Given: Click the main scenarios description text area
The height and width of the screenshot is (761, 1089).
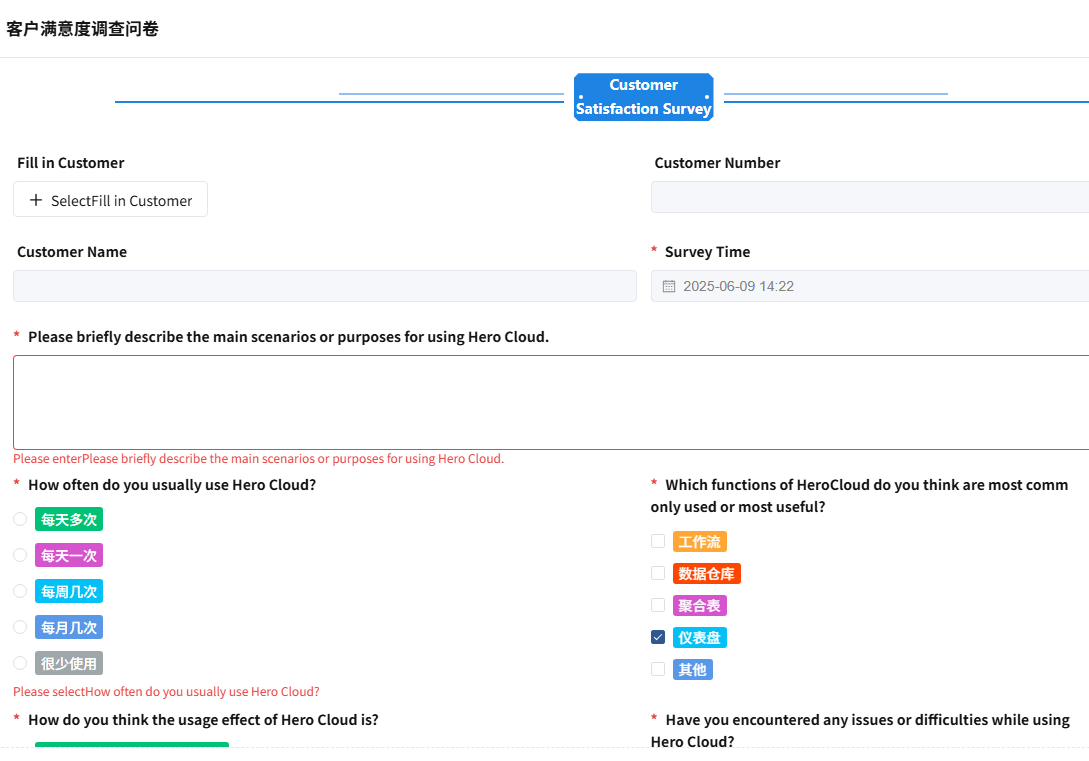Looking at the screenshot, I should (550, 402).
